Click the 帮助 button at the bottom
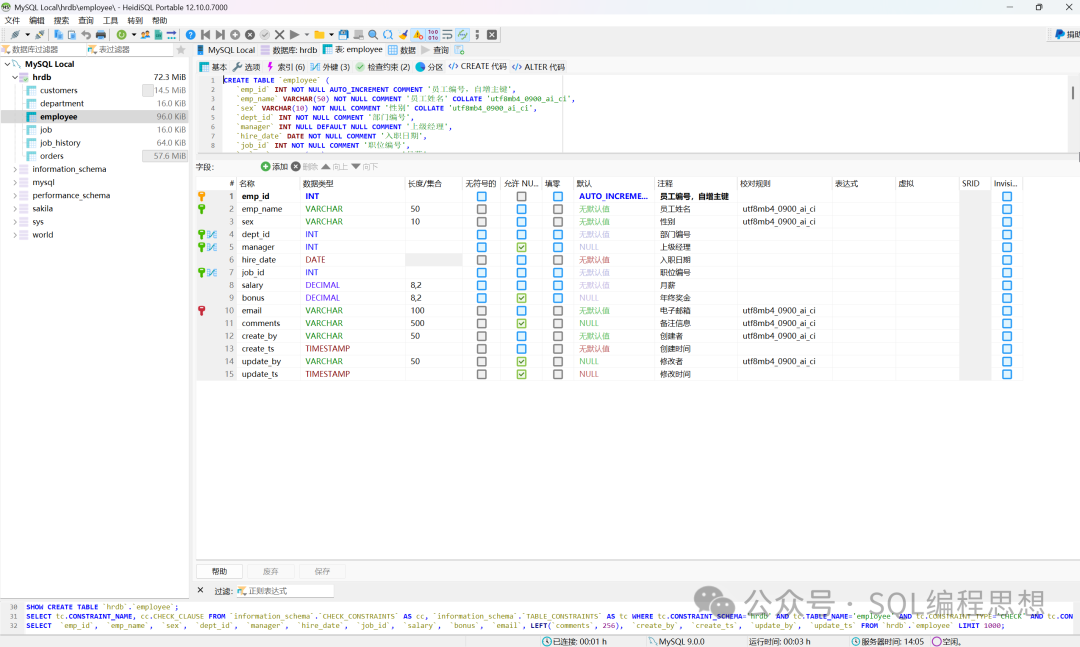This screenshot has height=647, width=1080. (x=220, y=571)
